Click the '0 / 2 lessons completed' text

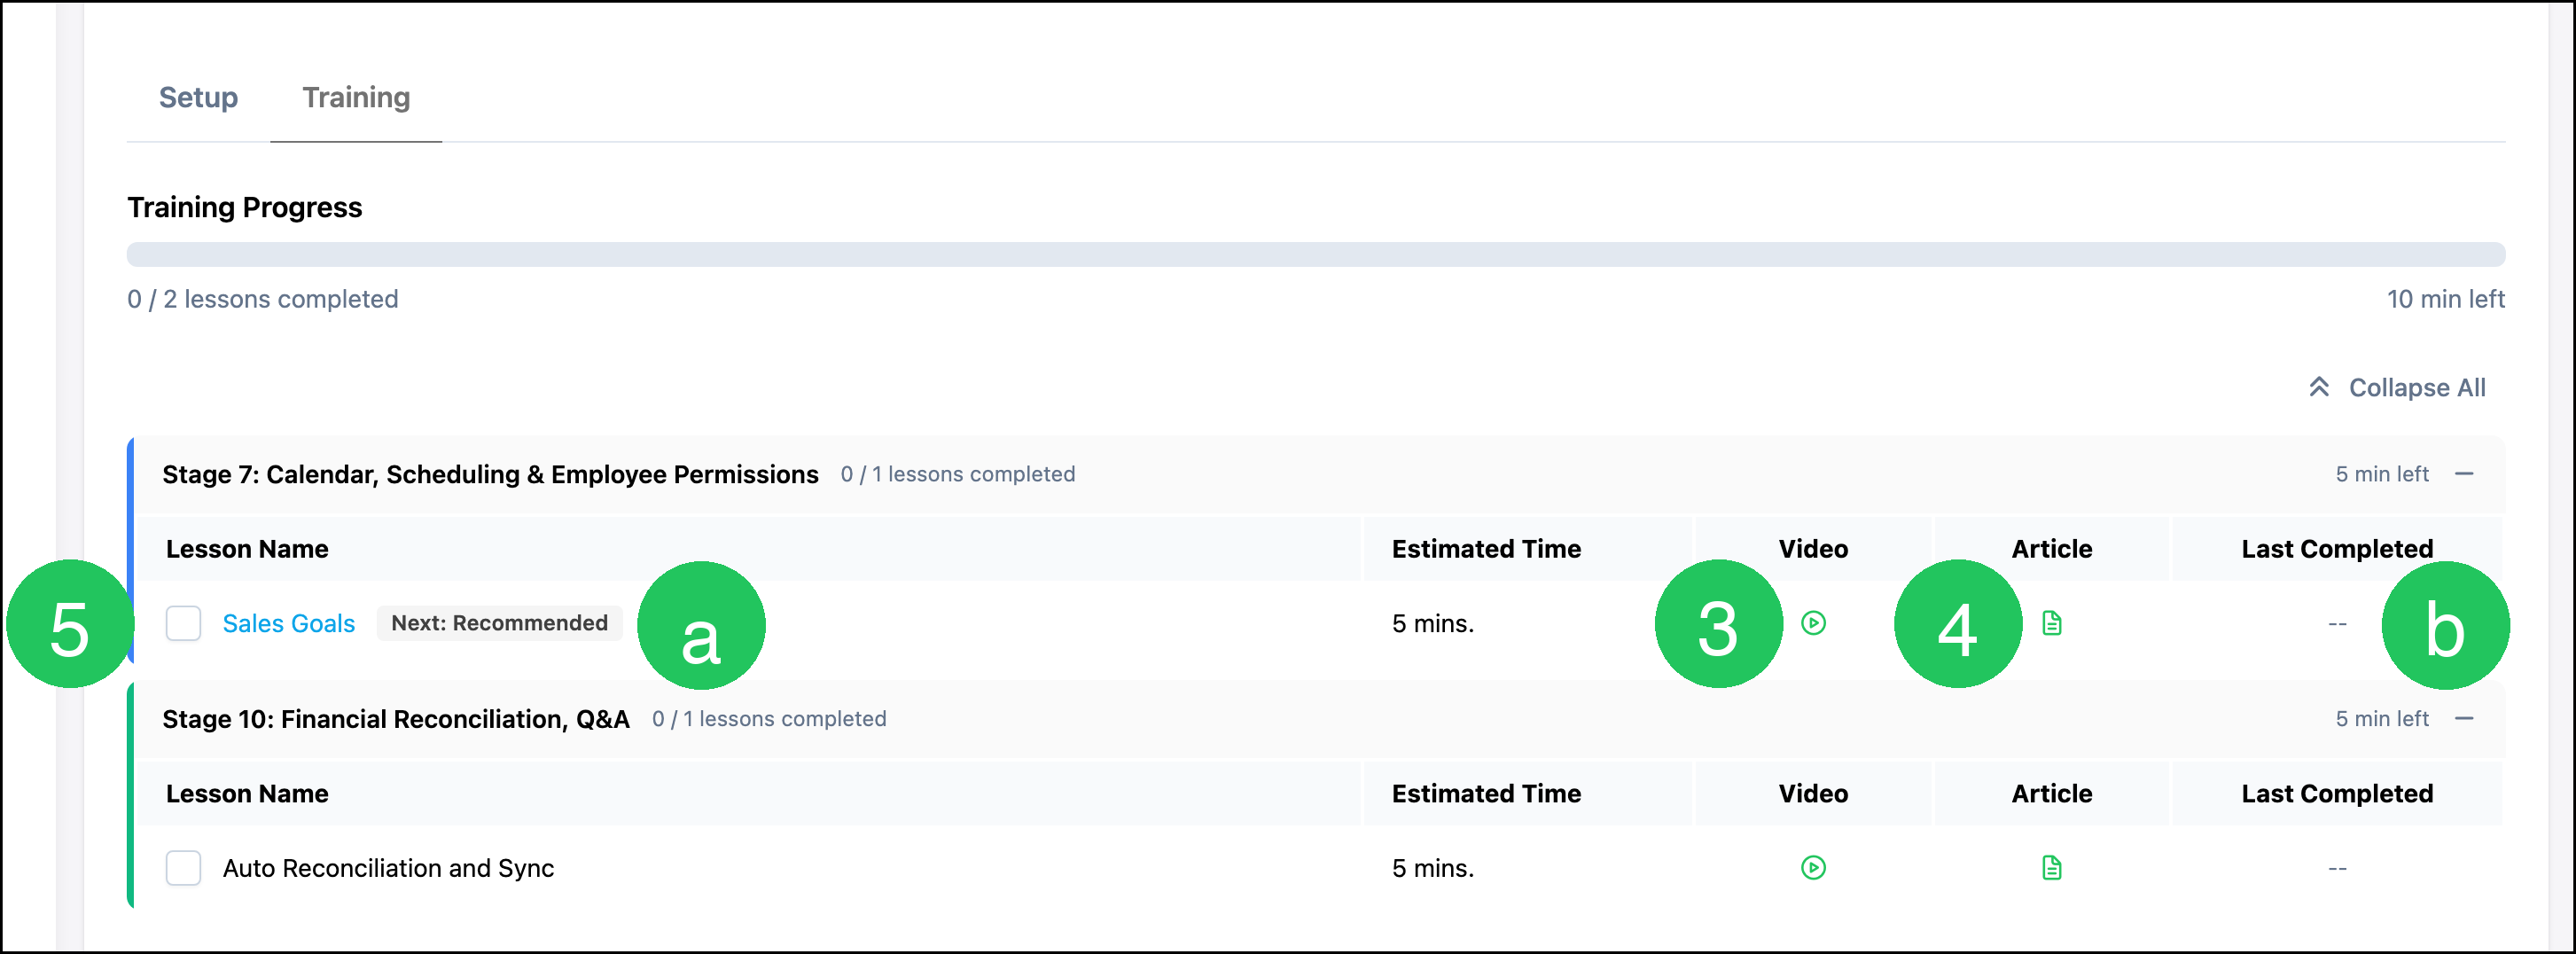click(x=262, y=299)
